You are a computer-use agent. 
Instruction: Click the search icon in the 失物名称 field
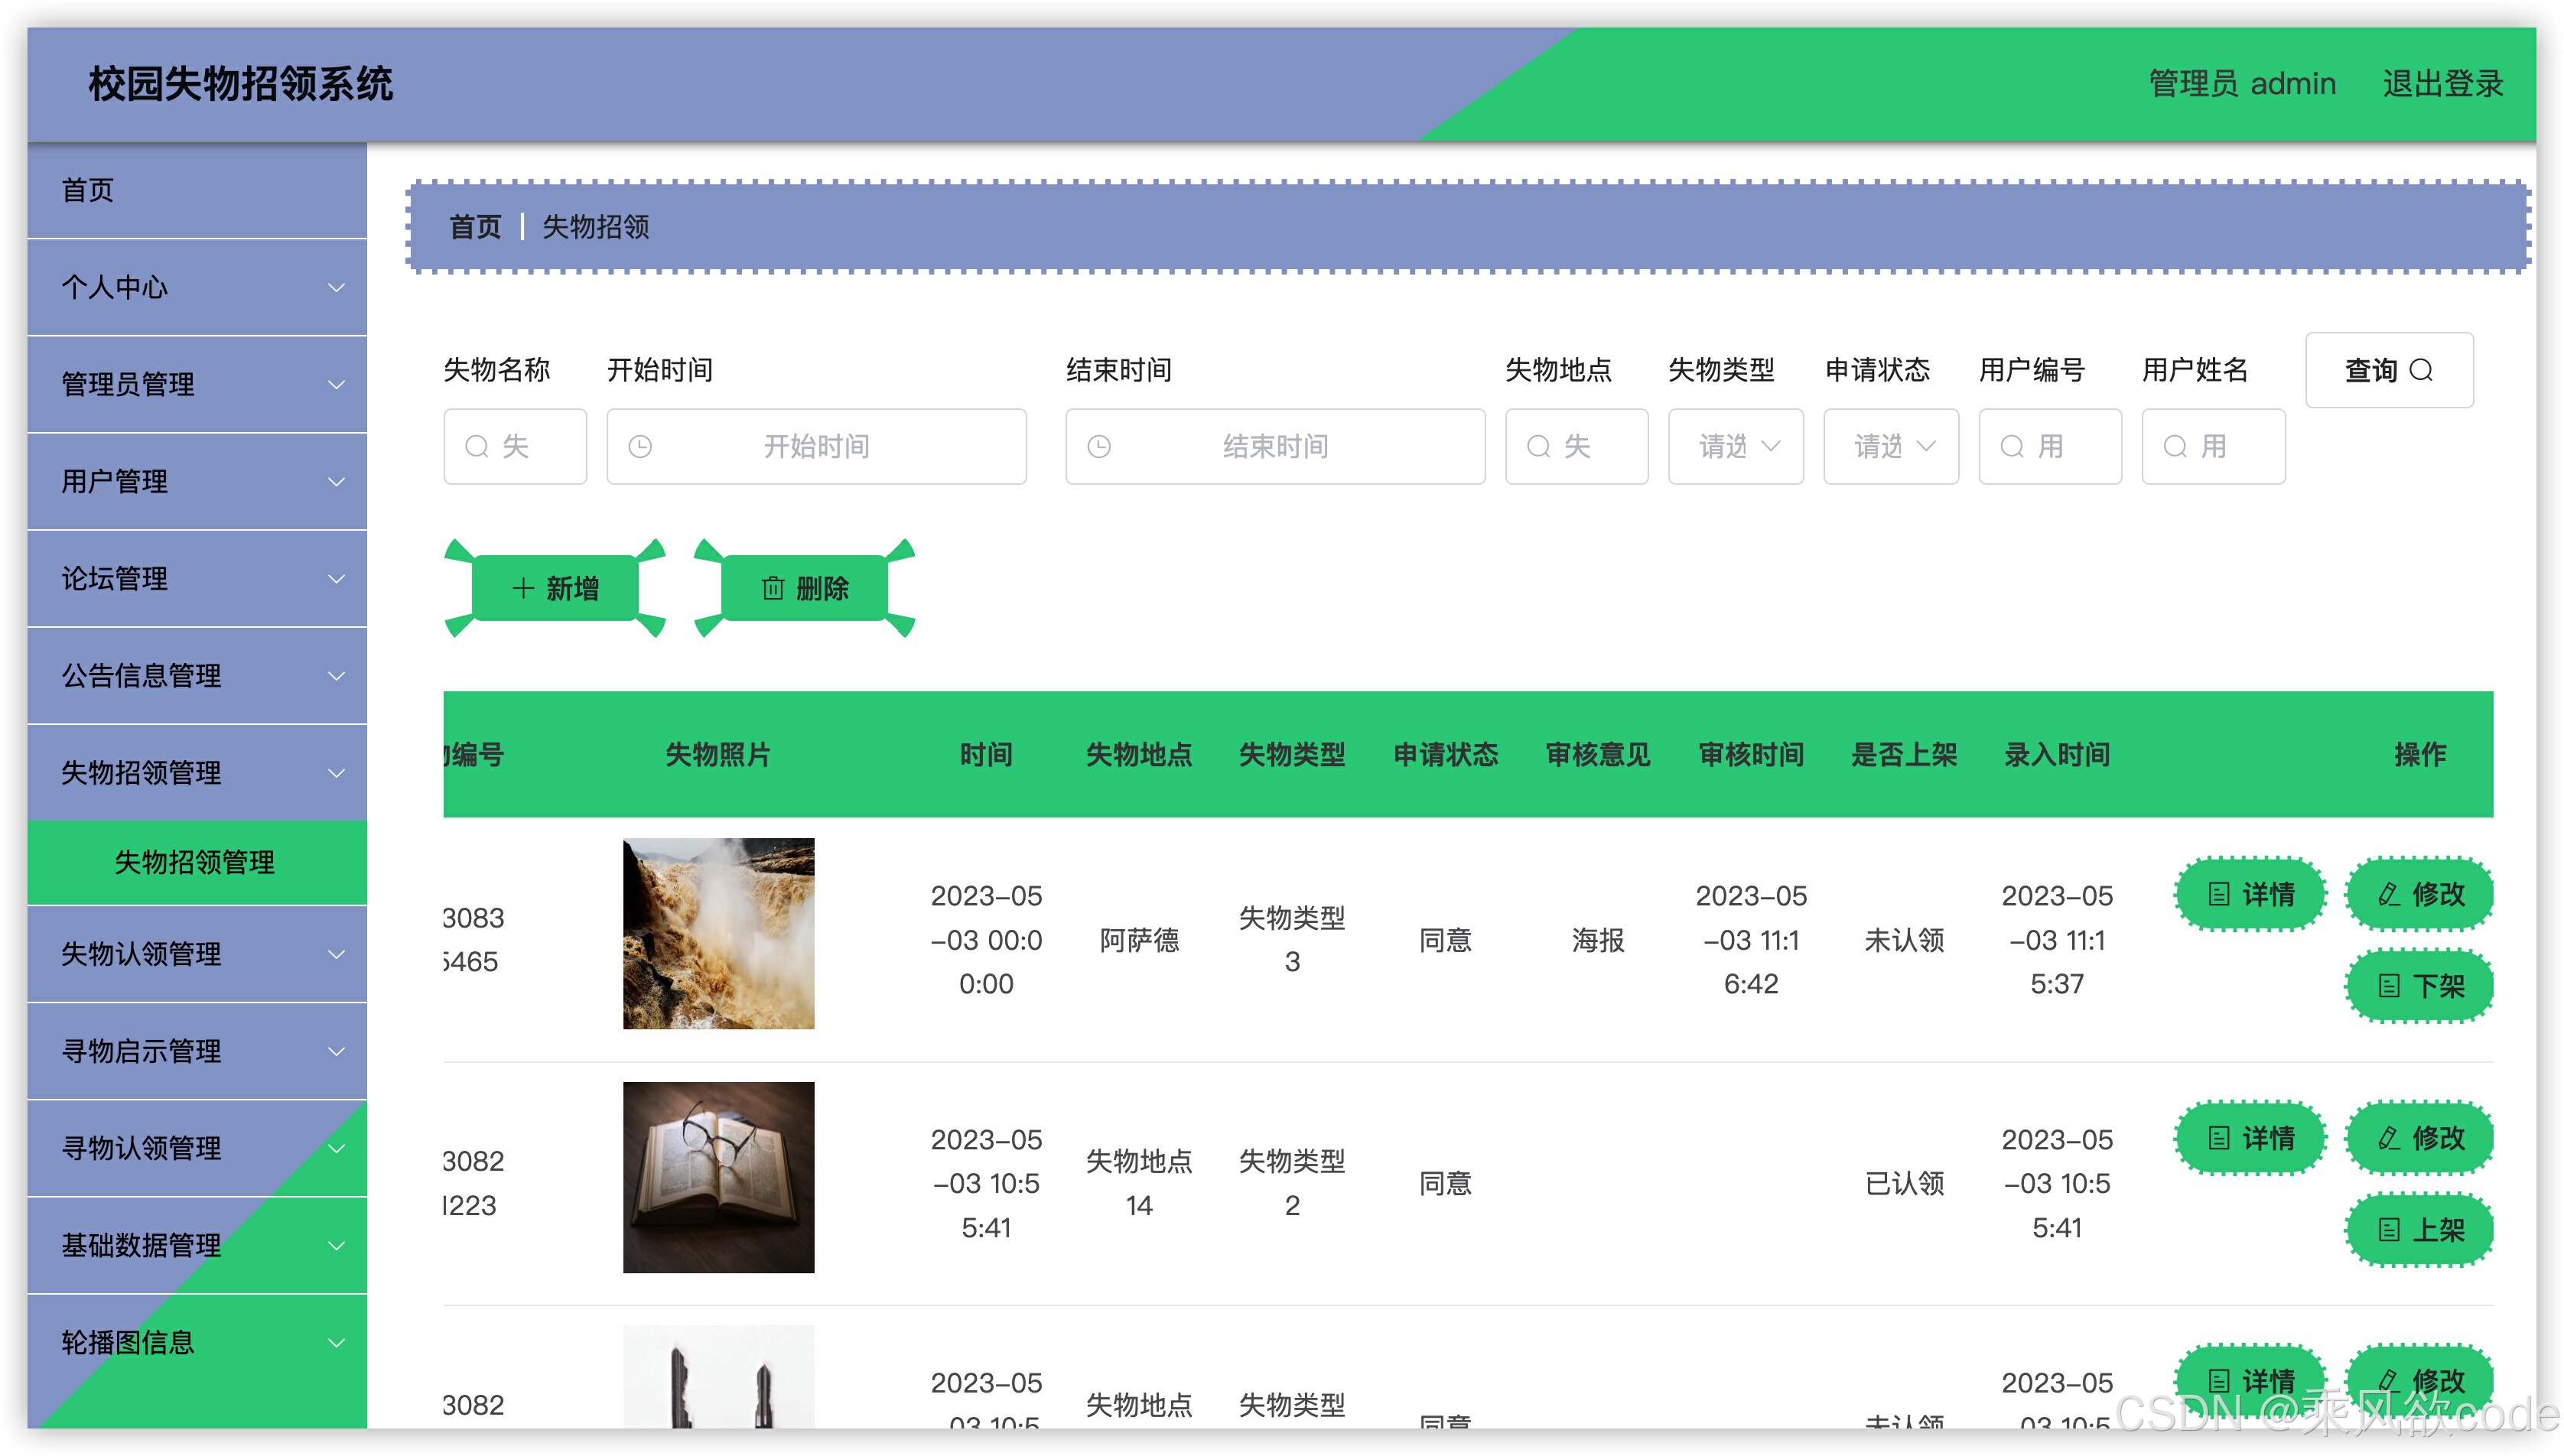[x=477, y=446]
